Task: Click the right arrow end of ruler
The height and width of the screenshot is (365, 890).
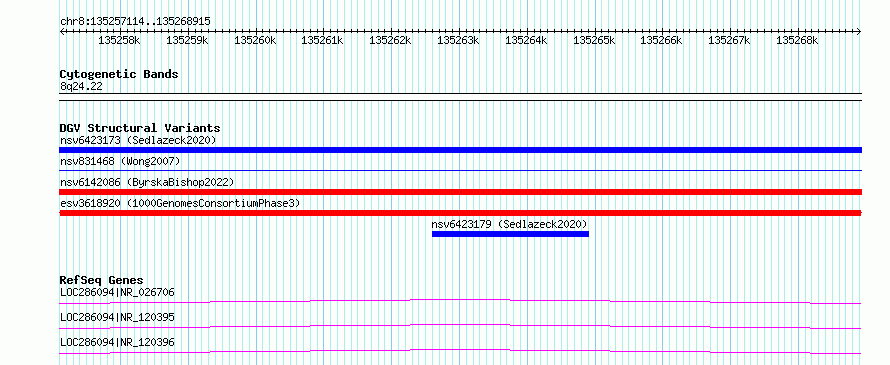Action: (859, 31)
